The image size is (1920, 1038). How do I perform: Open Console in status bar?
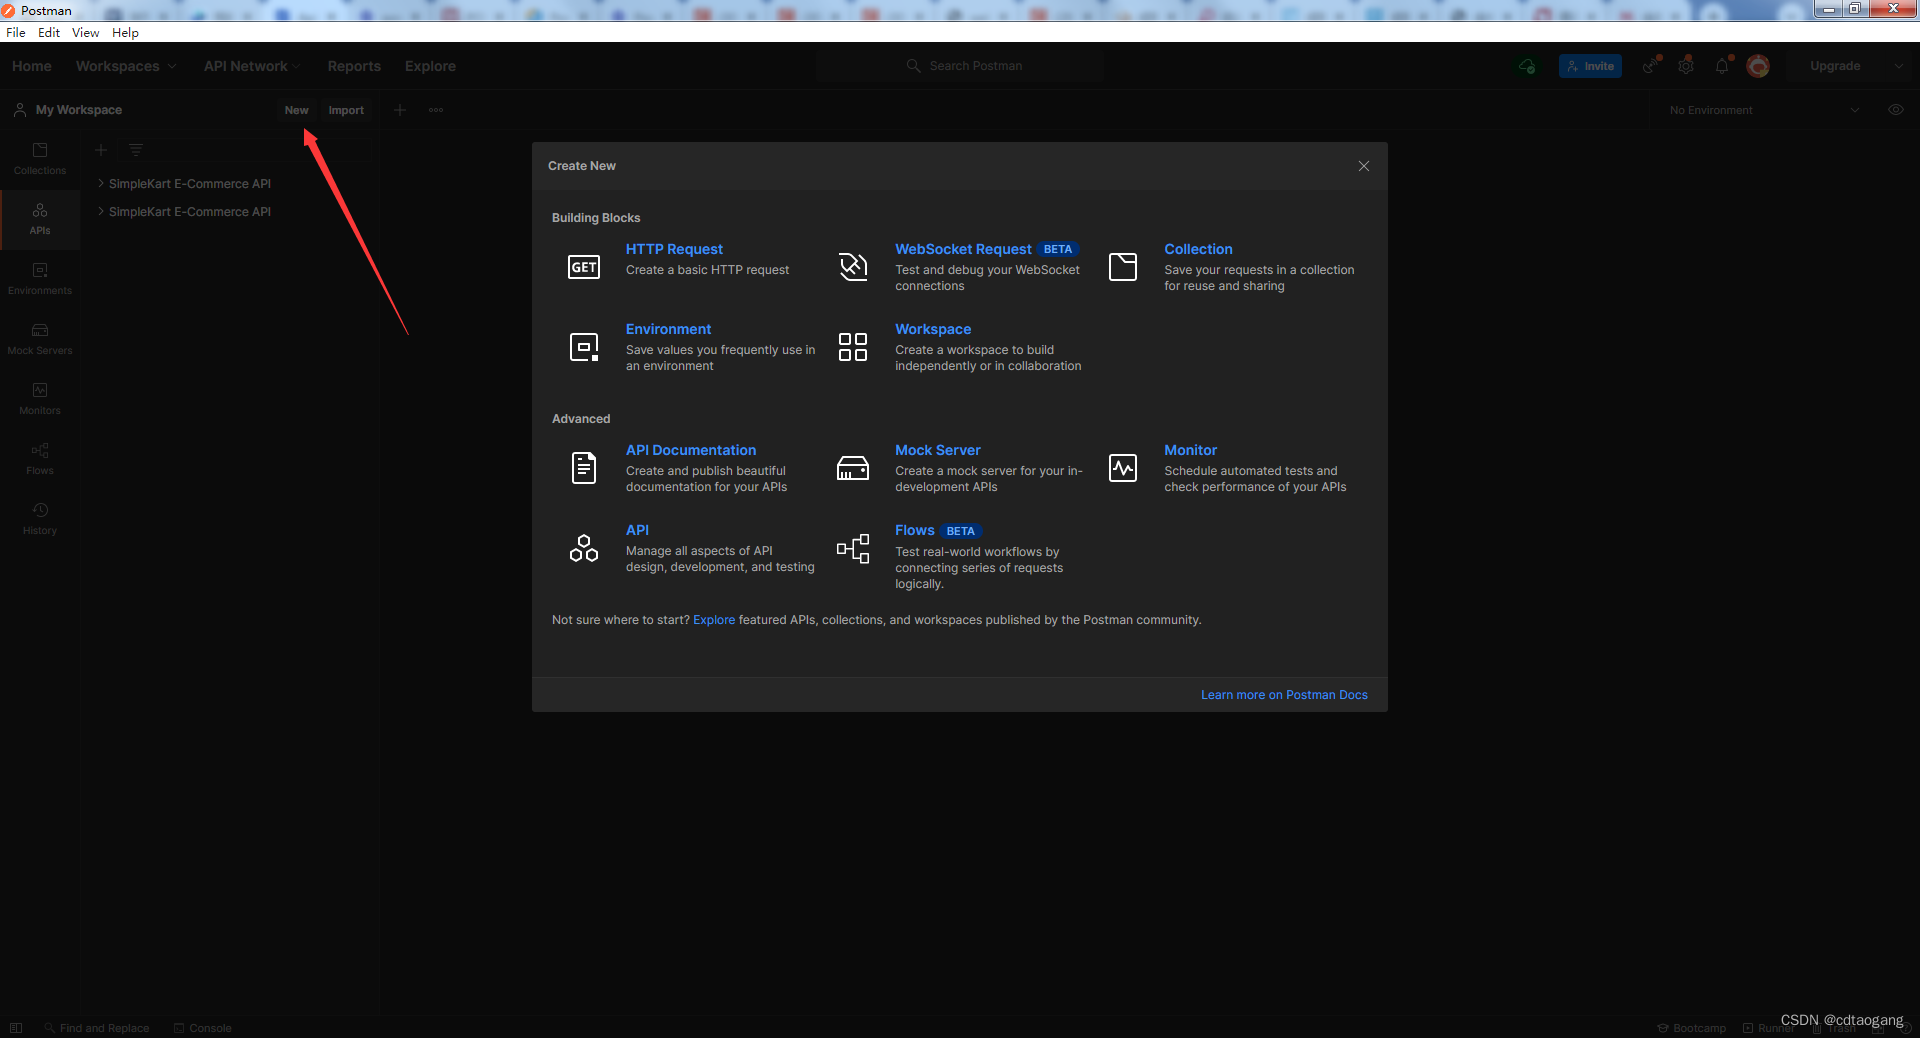tap(203, 1028)
